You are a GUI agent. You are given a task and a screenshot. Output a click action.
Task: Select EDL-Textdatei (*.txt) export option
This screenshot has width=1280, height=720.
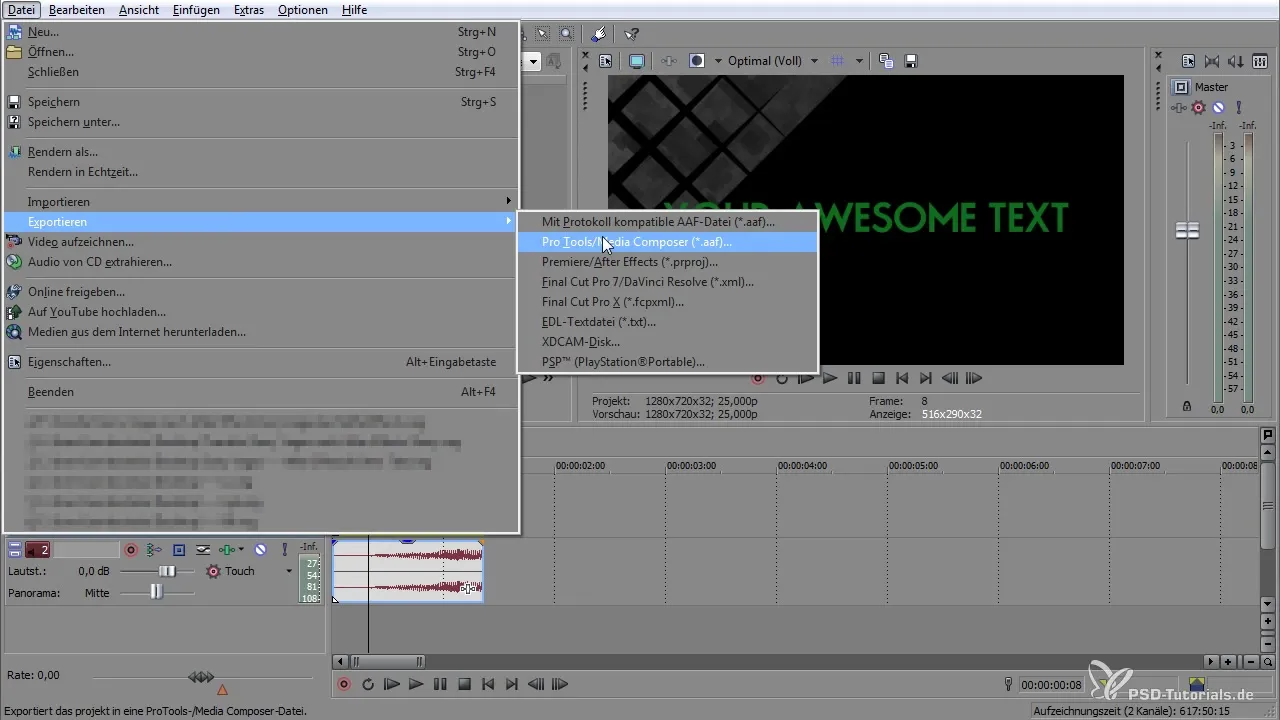[x=667, y=322]
